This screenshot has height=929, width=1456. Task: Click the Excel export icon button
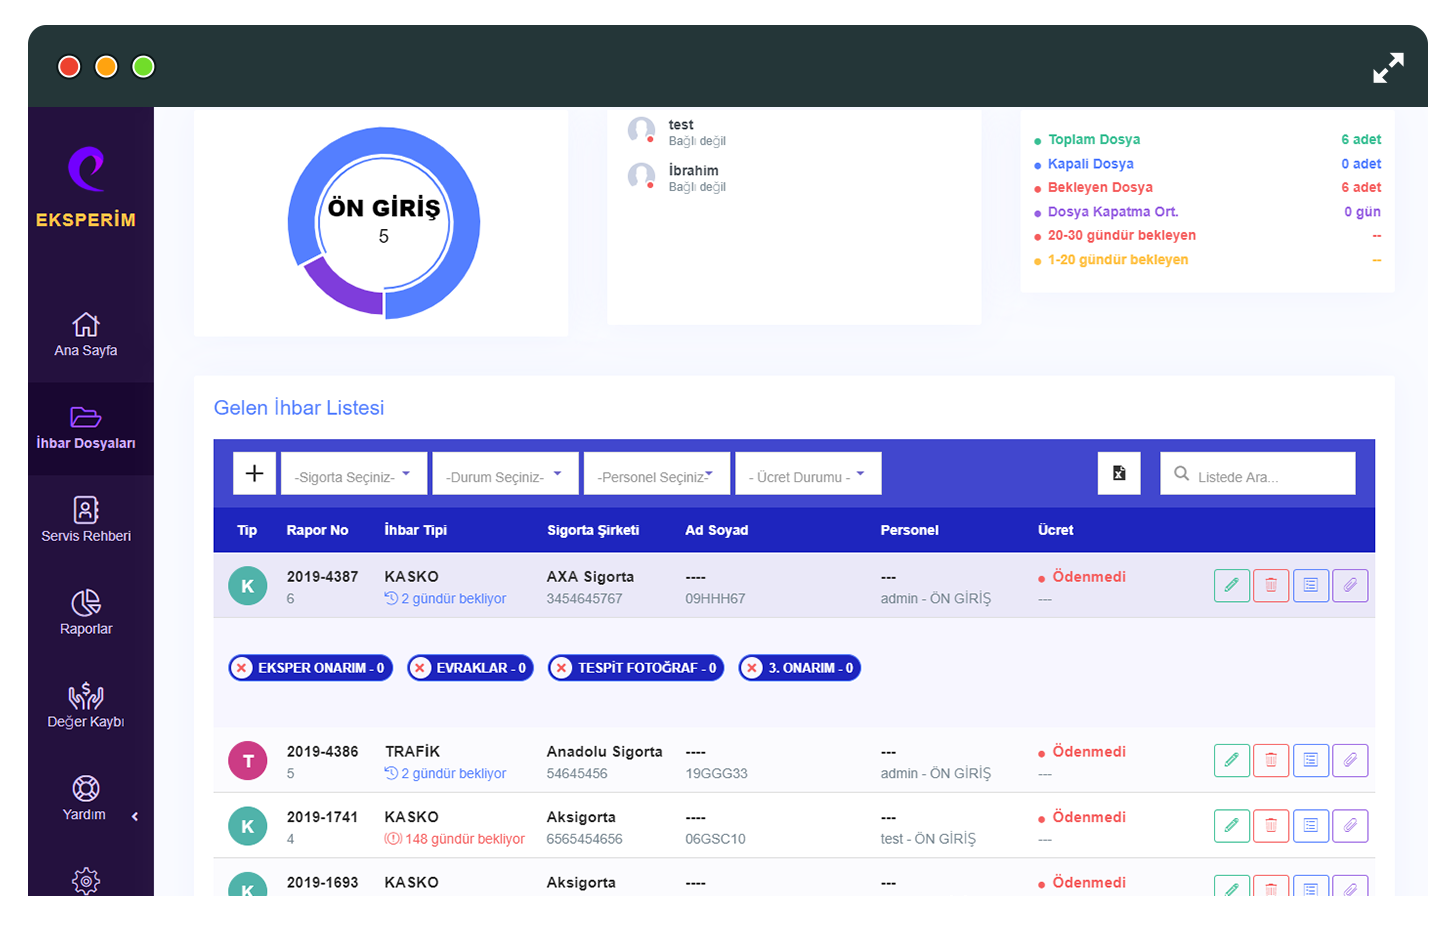(1119, 473)
